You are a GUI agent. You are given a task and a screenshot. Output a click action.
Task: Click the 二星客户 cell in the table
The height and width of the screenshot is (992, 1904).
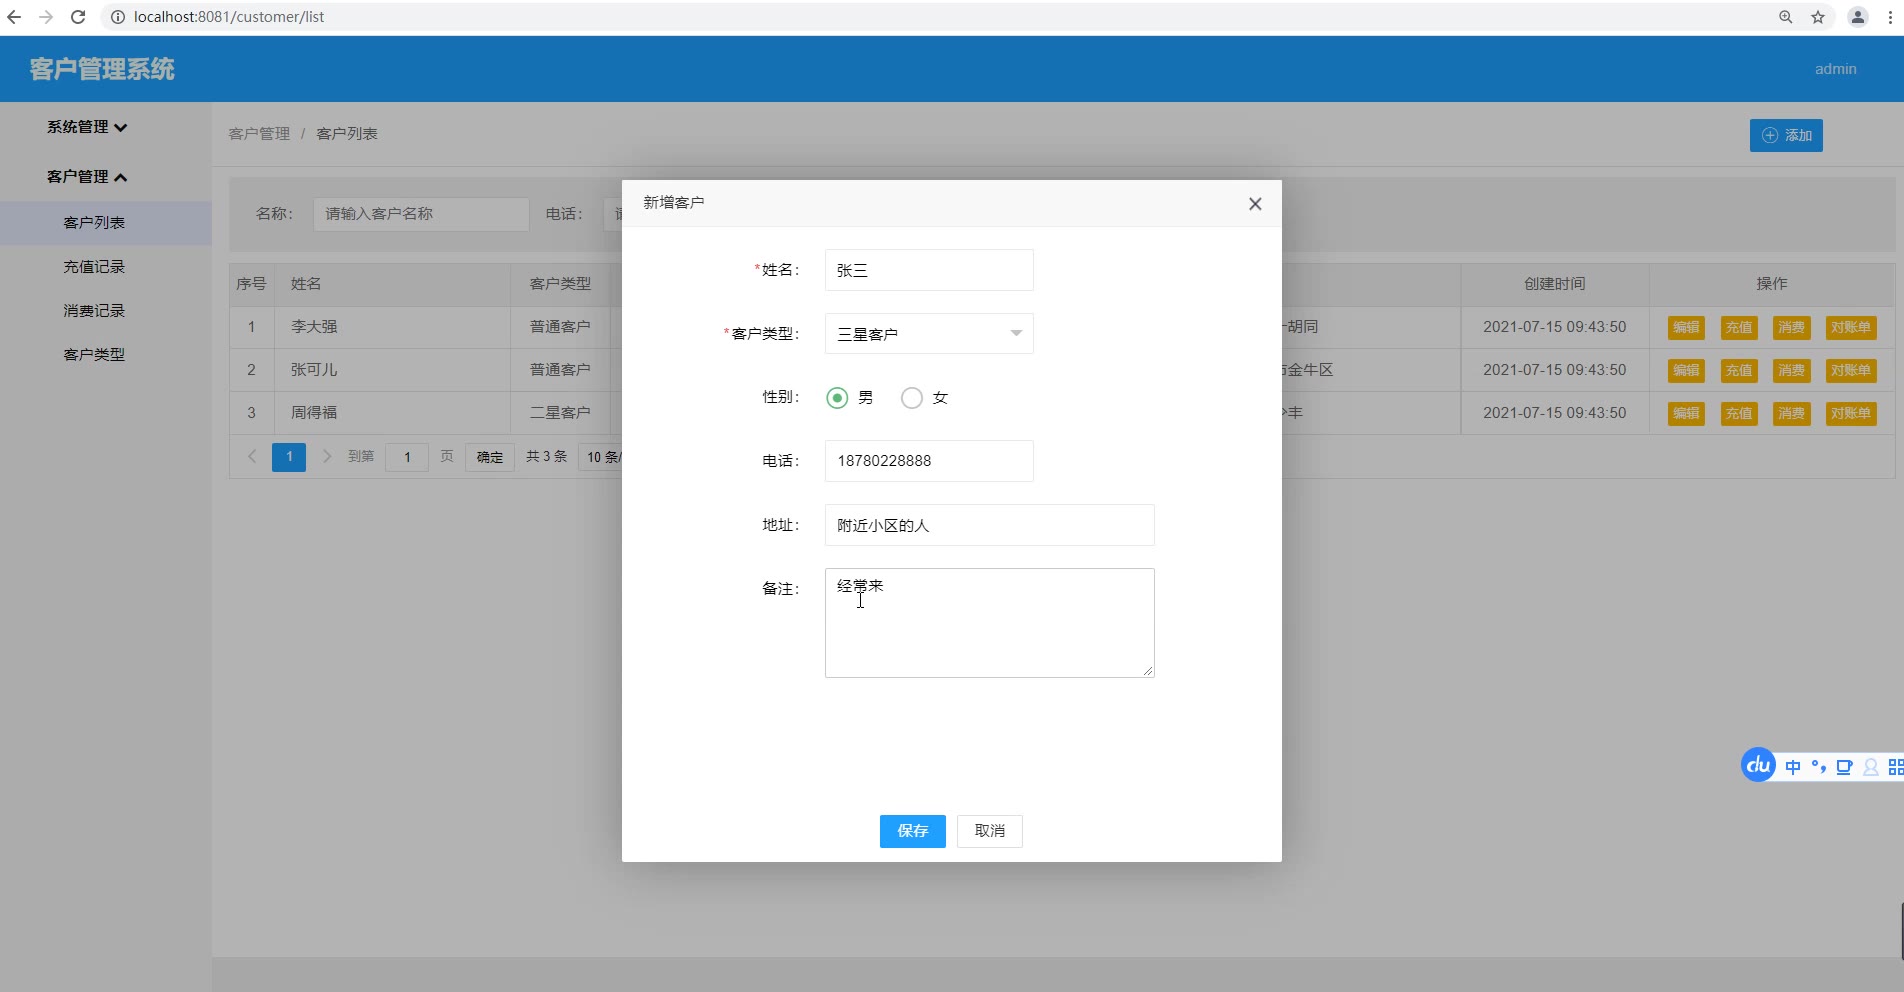[x=560, y=413]
